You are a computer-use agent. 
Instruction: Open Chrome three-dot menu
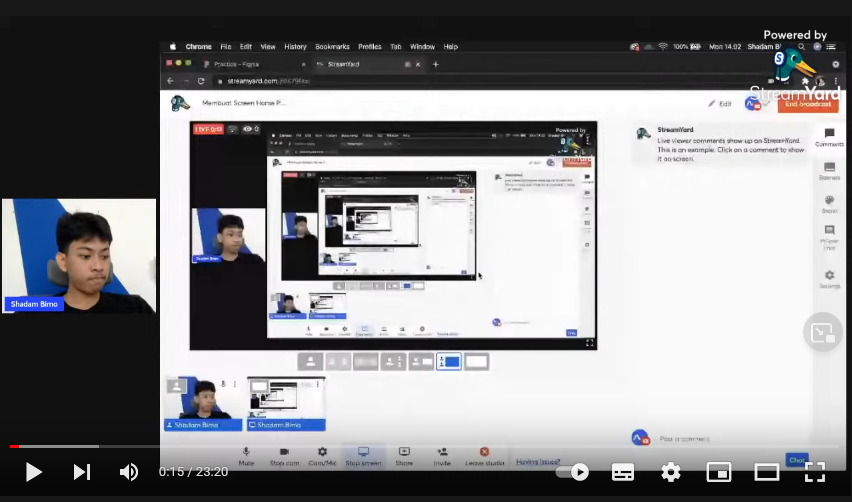835,81
